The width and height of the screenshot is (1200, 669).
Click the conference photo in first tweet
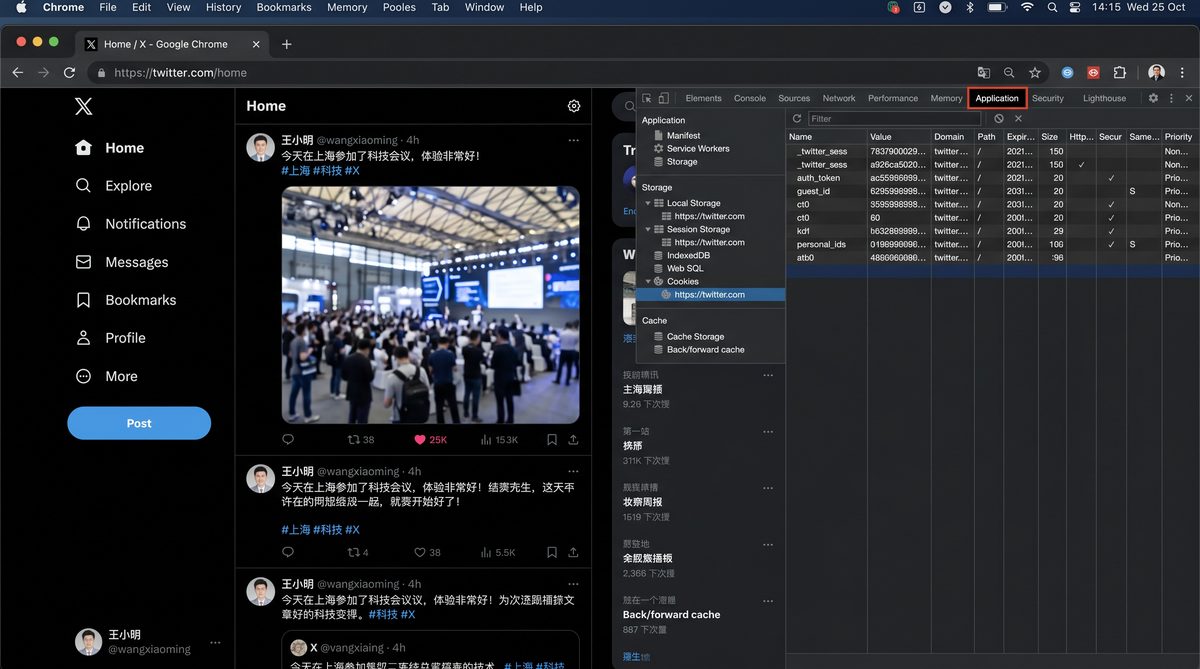click(x=430, y=305)
